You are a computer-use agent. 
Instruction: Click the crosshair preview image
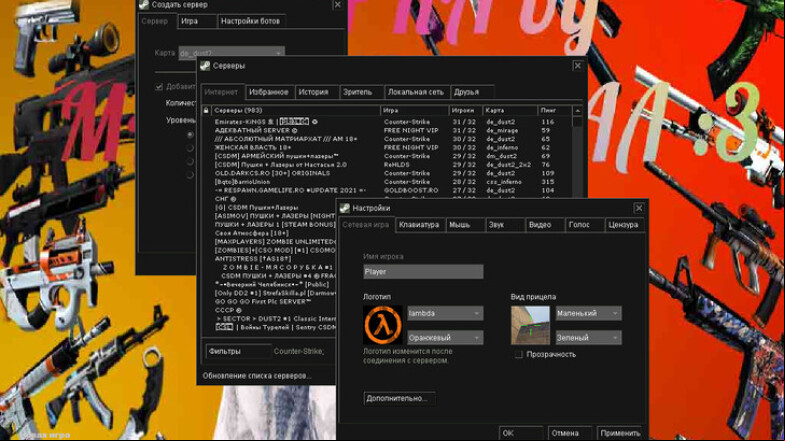pos(530,325)
